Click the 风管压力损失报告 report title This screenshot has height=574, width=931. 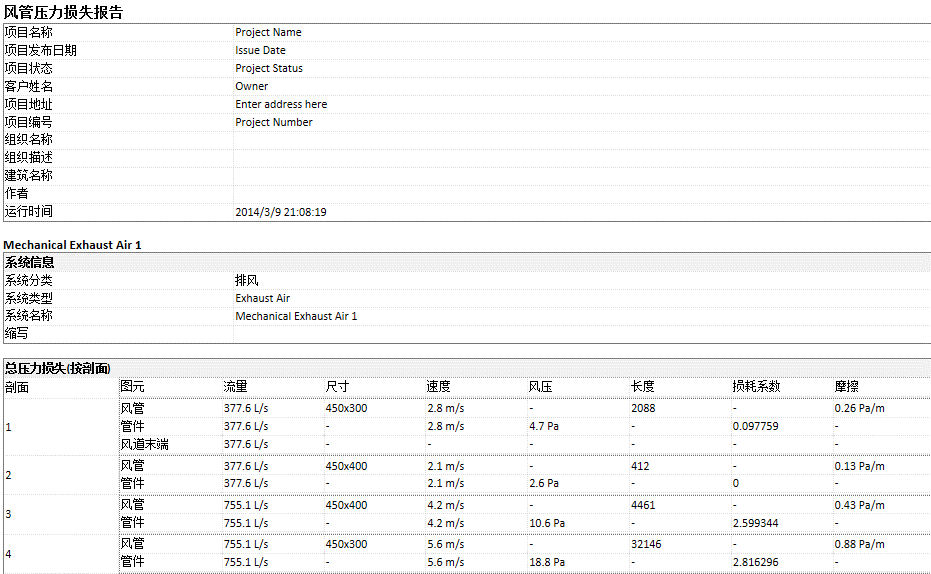pyautogui.click(x=64, y=12)
